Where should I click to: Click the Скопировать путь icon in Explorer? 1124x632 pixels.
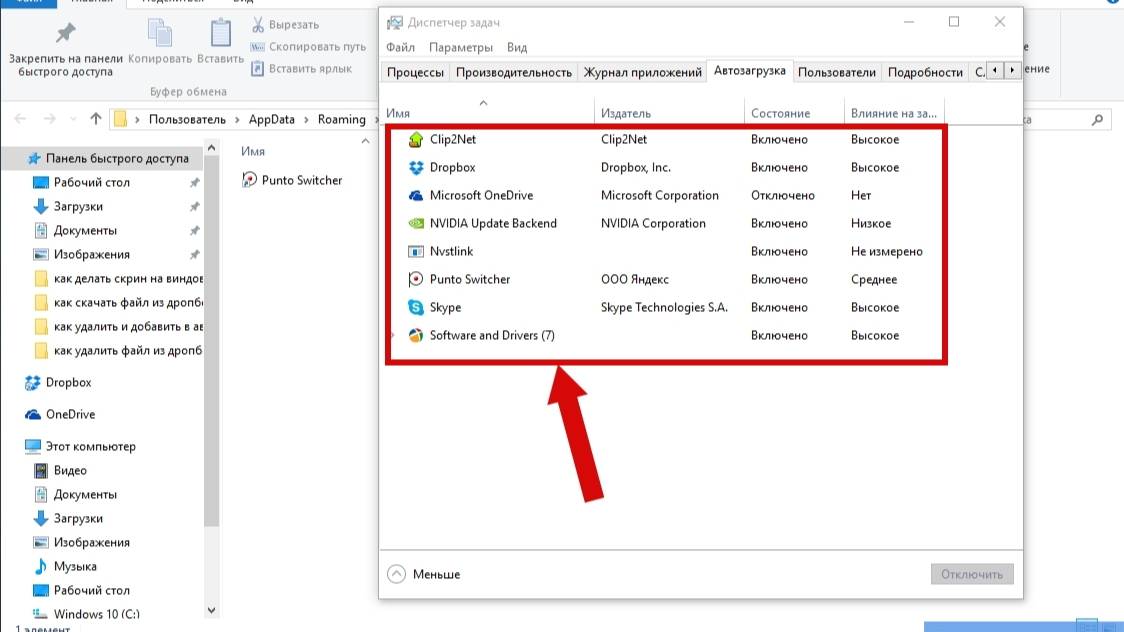257,47
